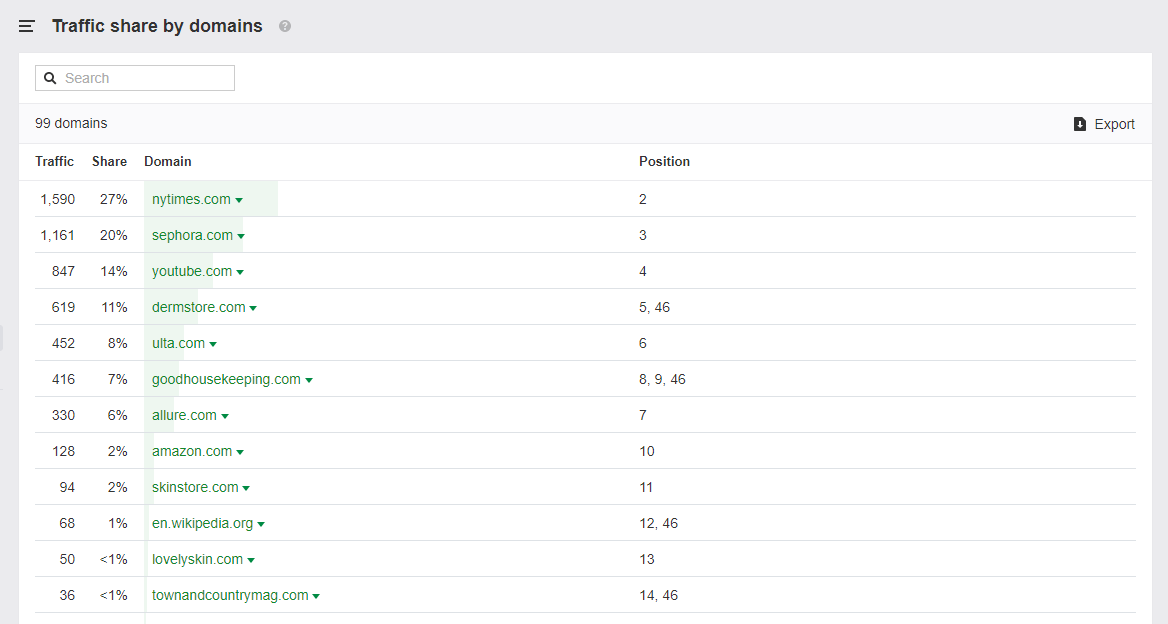The width and height of the screenshot is (1168, 624).
Task: Select the '99 domains' count text
Action: pyautogui.click(x=72, y=124)
